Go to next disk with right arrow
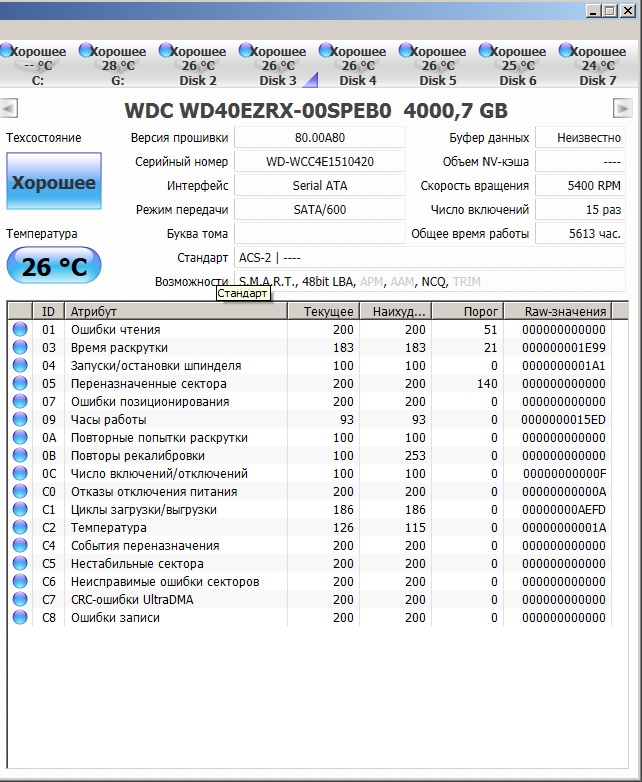This screenshot has height=782, width=642. pos(623,108)
